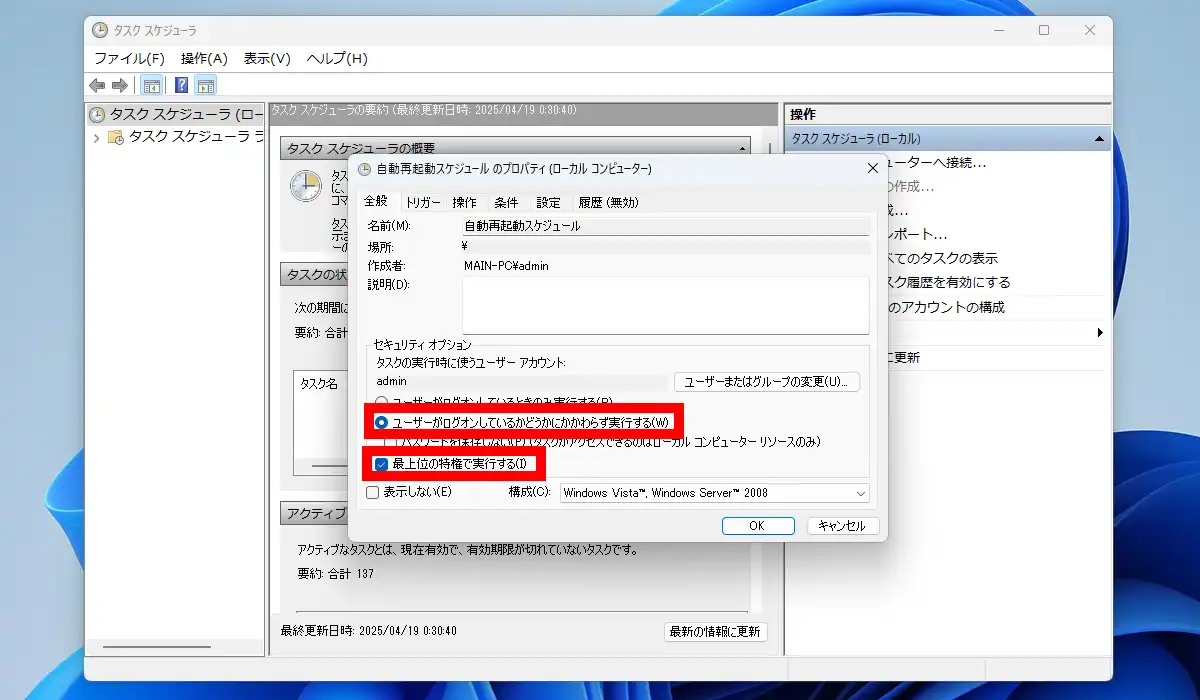The height and width of the screenshot is (700, 1200).
Task: Open the 表示(V) menu
Action: pyautogui.click(x=267, y=58)
